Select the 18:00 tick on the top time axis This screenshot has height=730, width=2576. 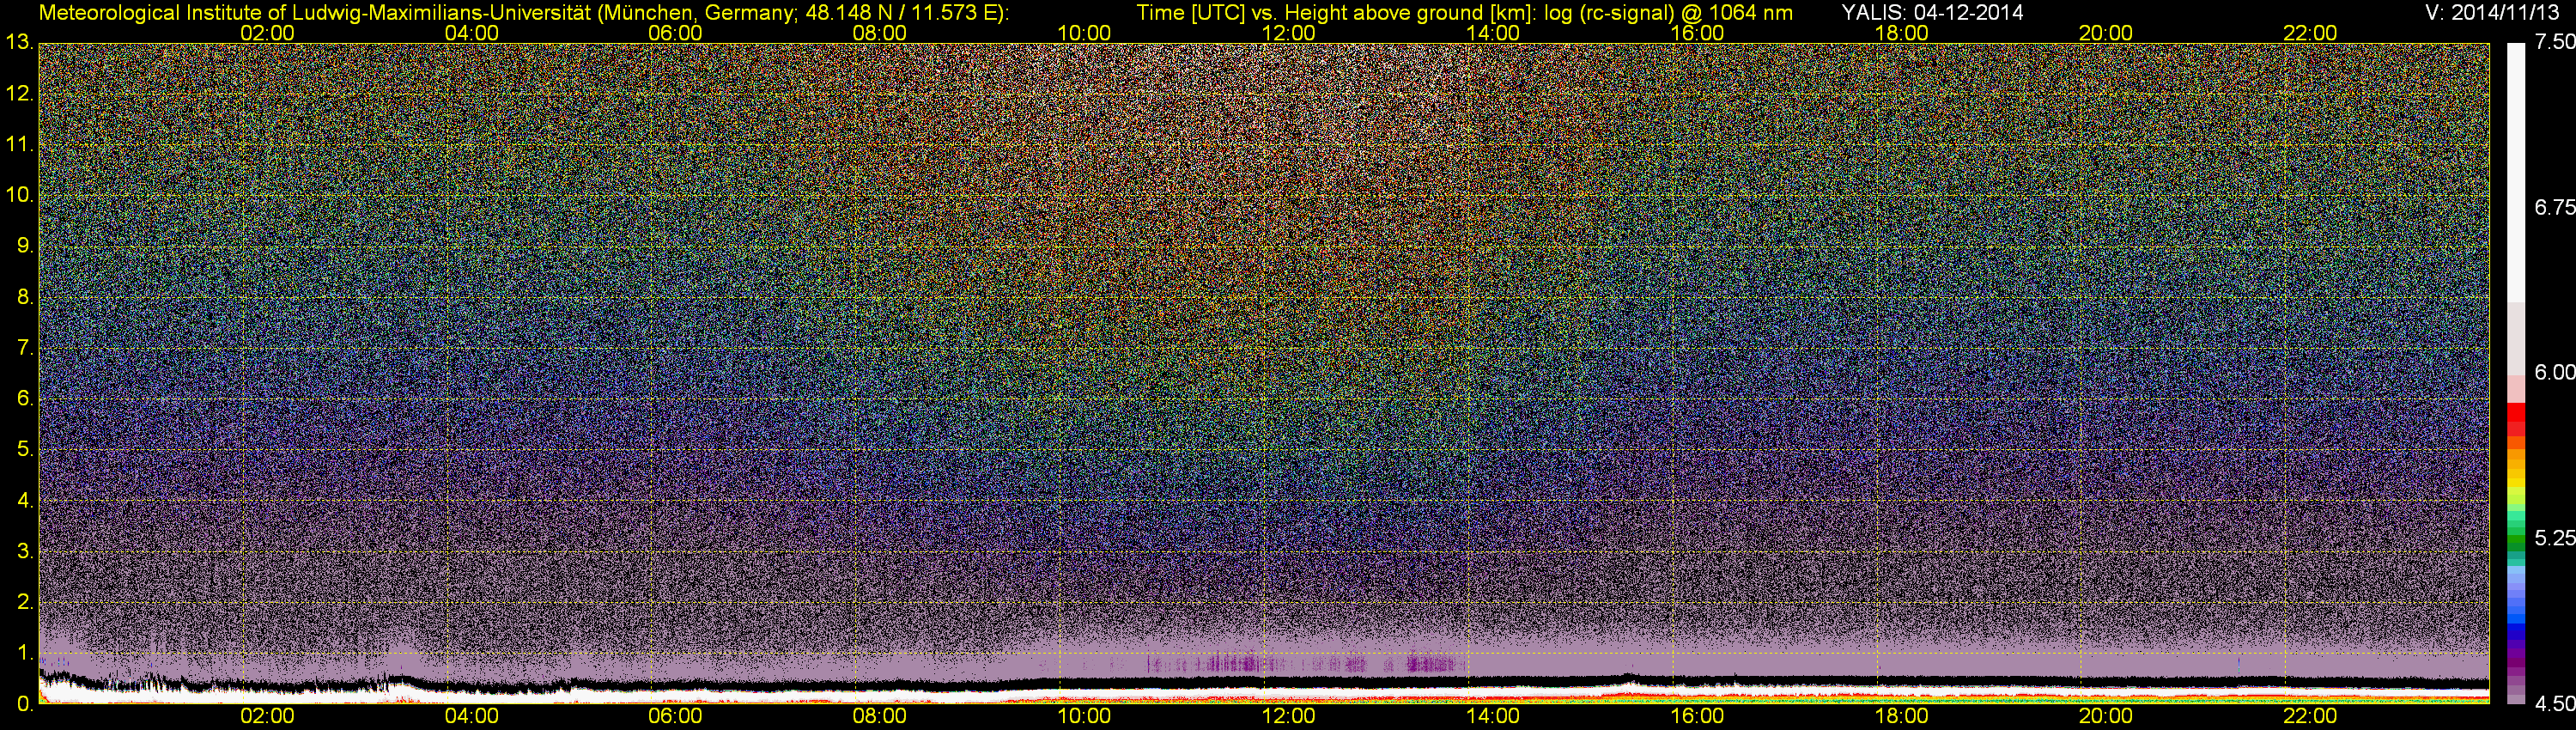1901,33
